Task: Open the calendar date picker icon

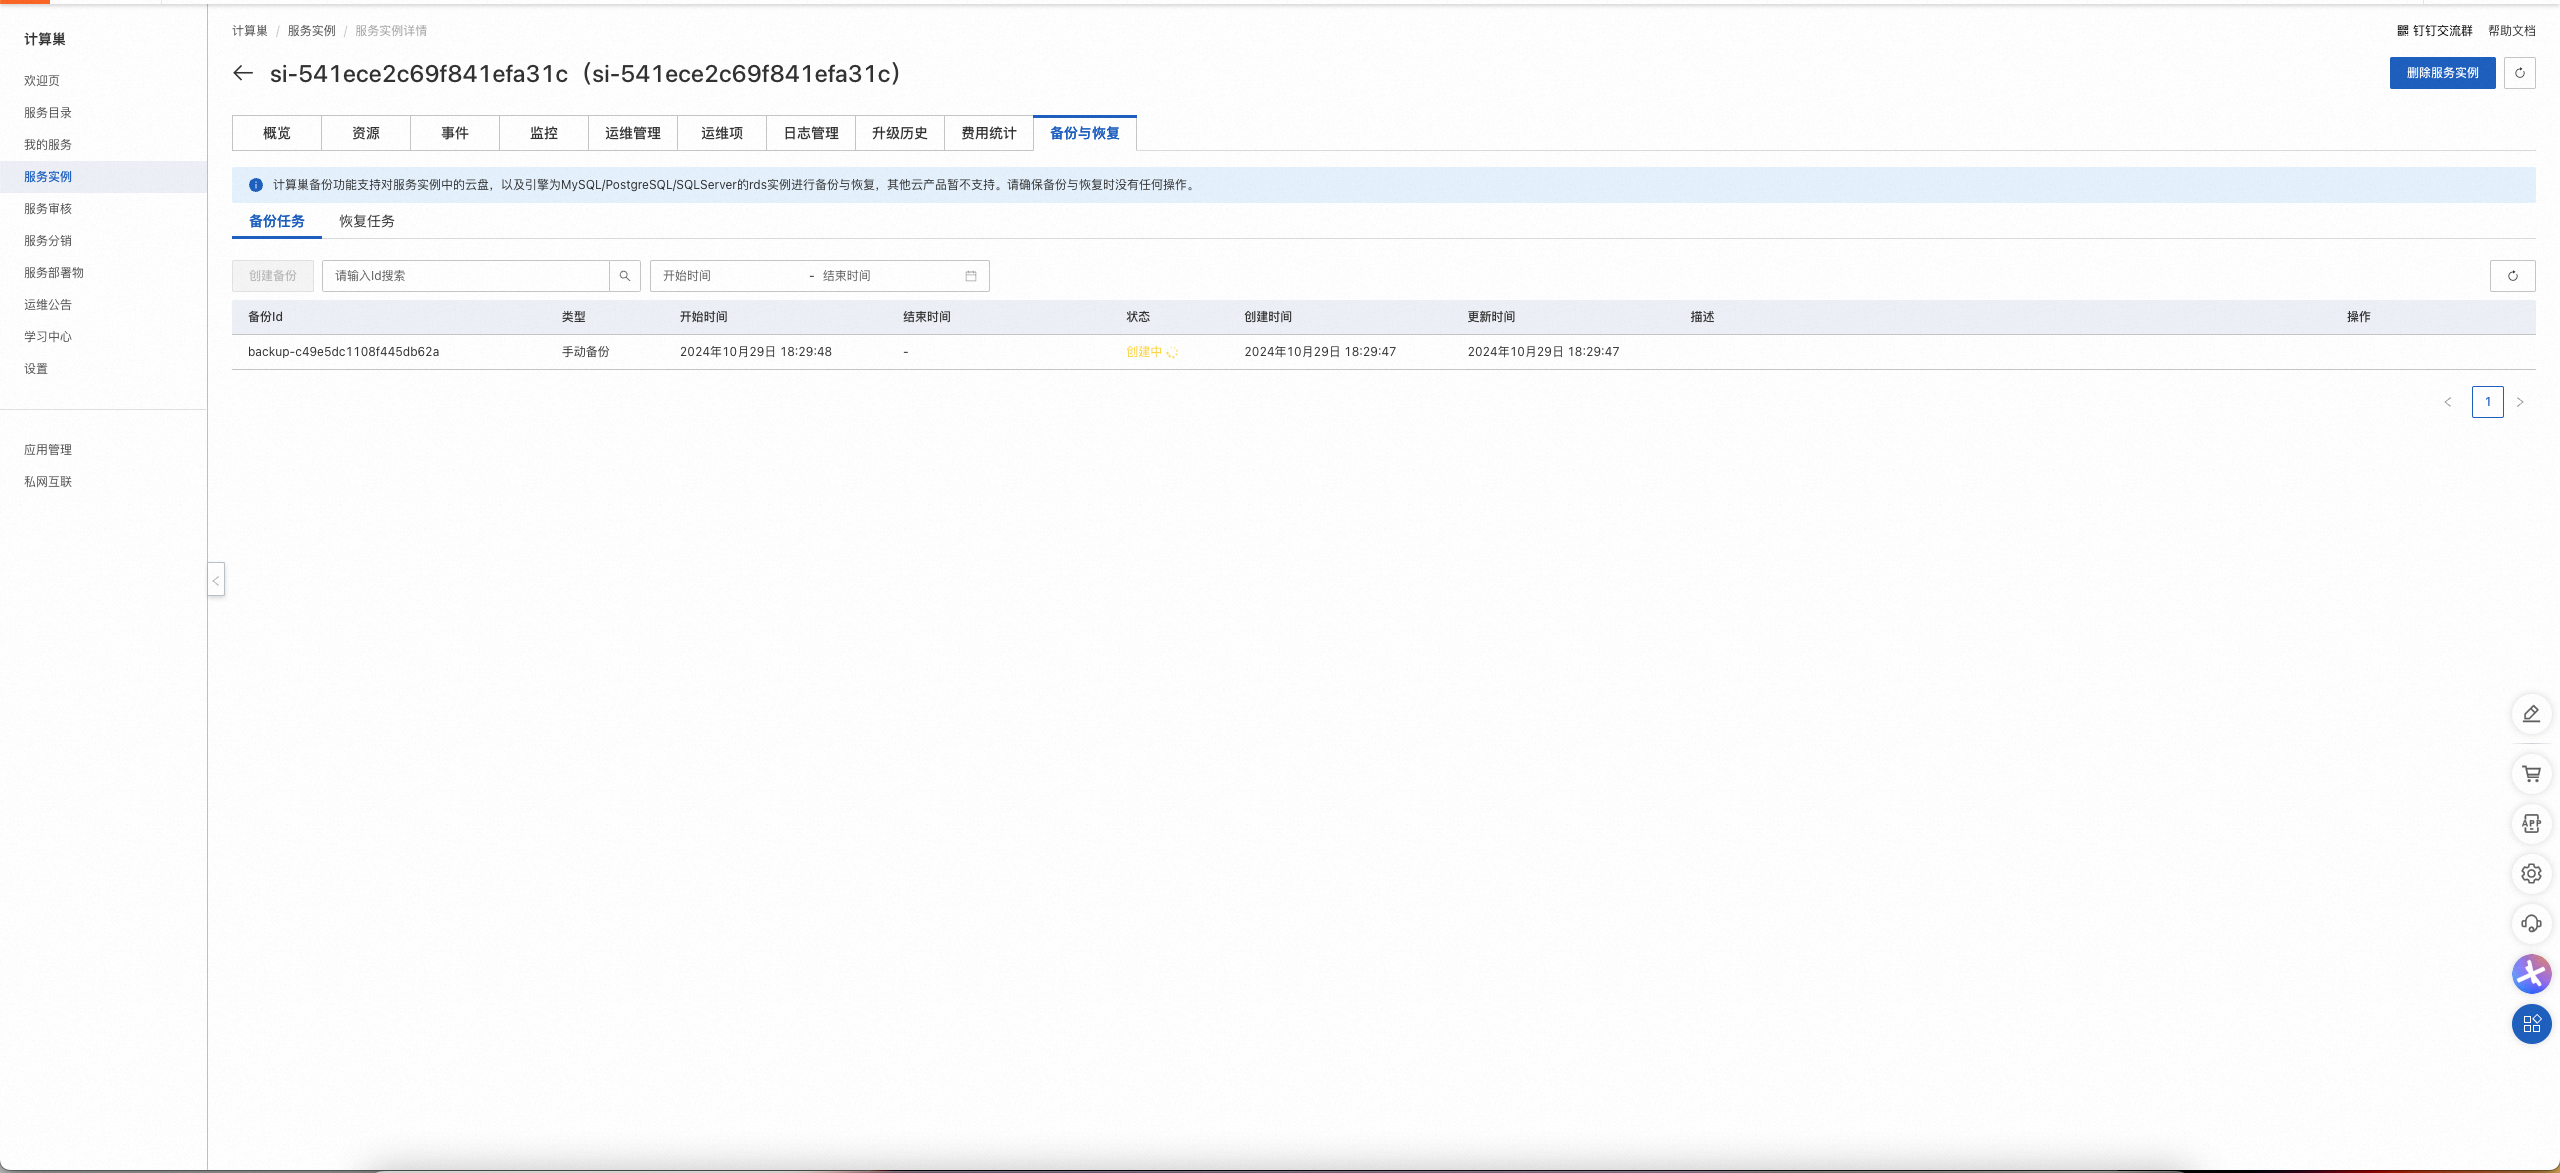Action: (x=970, y=276)
